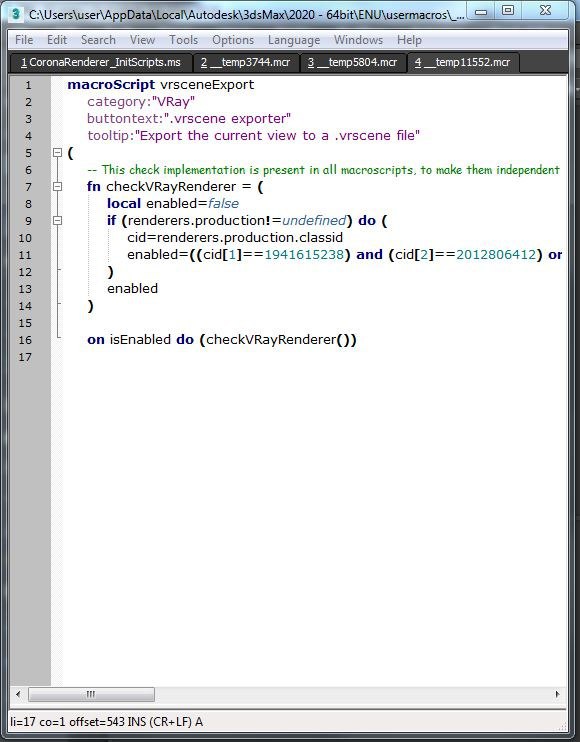Screen dimensions: 580x742
Task: Click the name vrsceneExport on line 1
Action: click(x=207, y=85)
